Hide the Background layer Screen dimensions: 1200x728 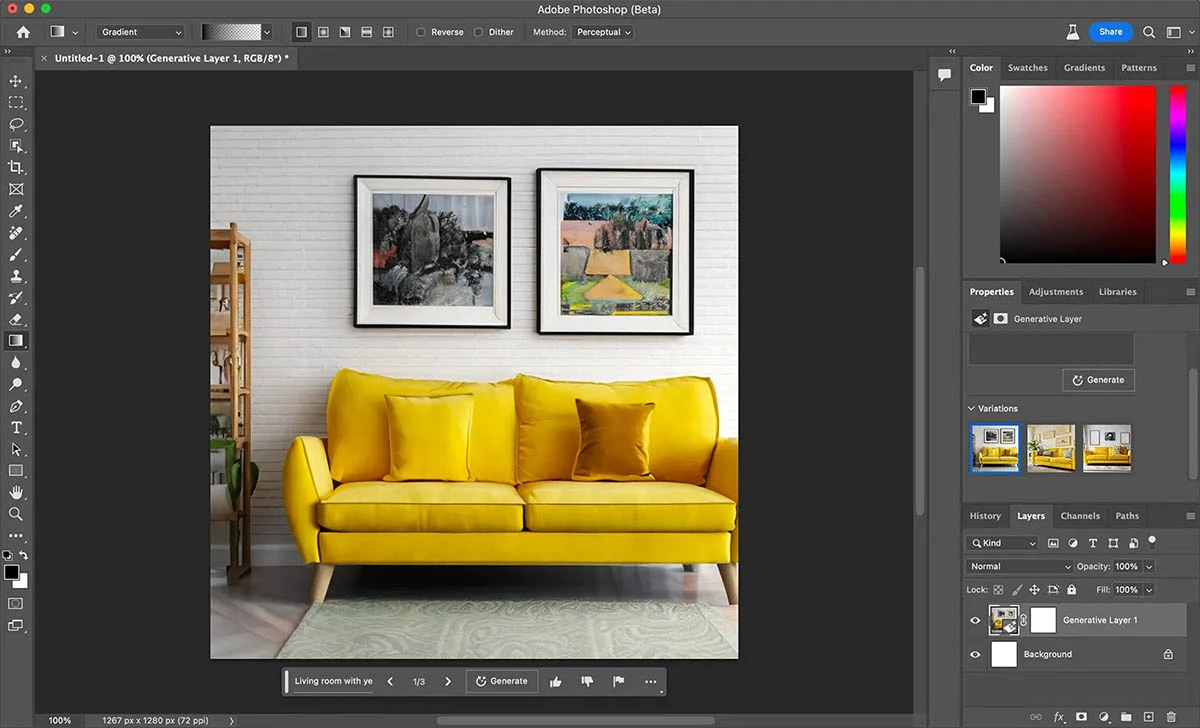pos(975,655)
